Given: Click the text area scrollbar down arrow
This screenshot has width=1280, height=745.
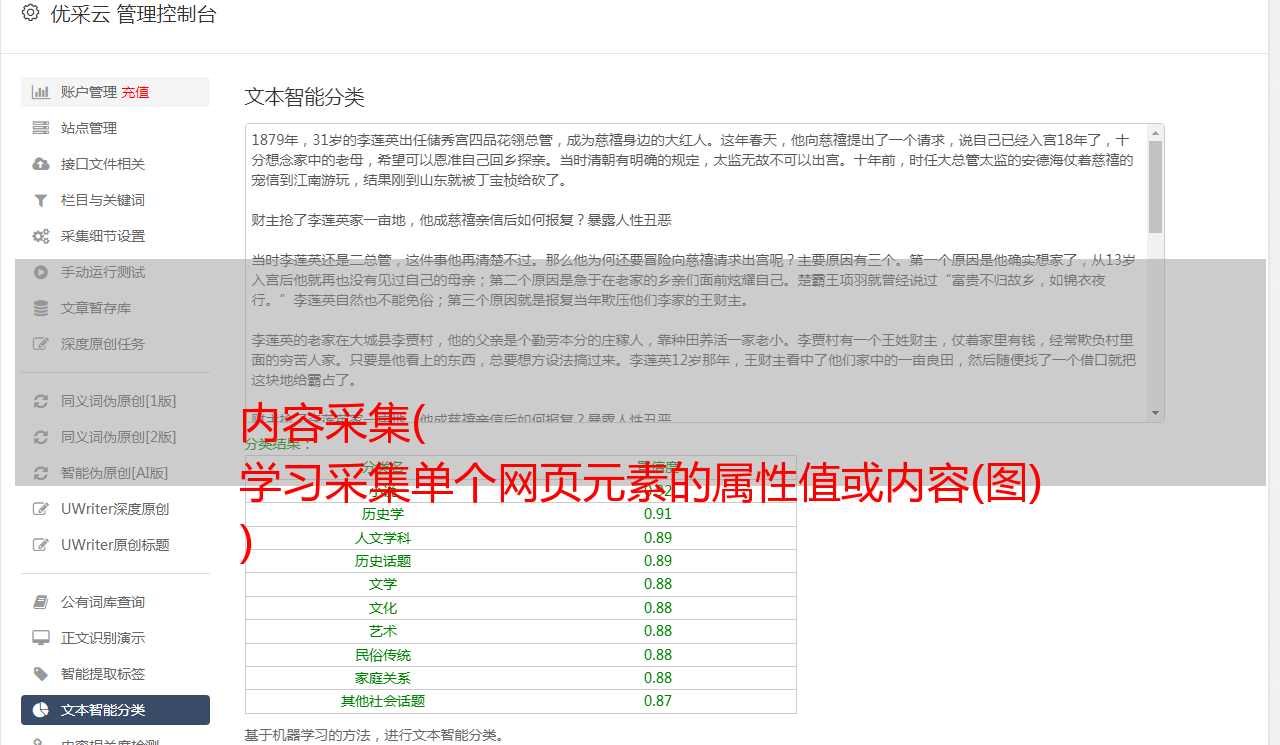Looking at the screenshot, I should (x=1156, y=413).
